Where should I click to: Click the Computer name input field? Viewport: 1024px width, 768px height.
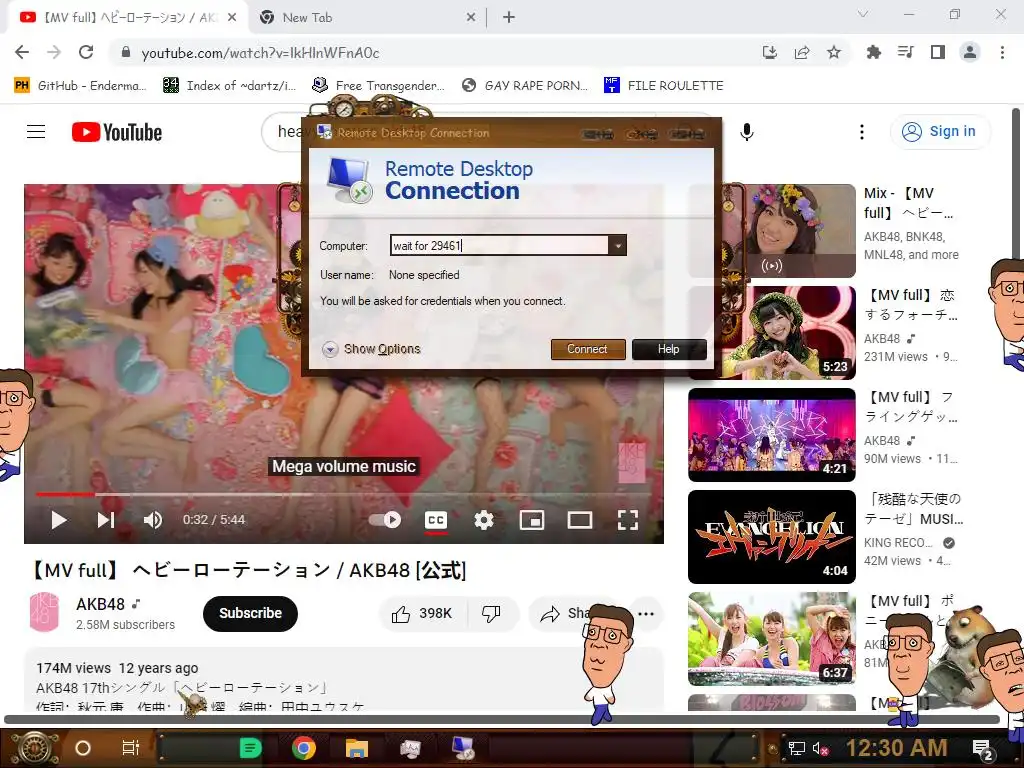[x=500, y=245]
